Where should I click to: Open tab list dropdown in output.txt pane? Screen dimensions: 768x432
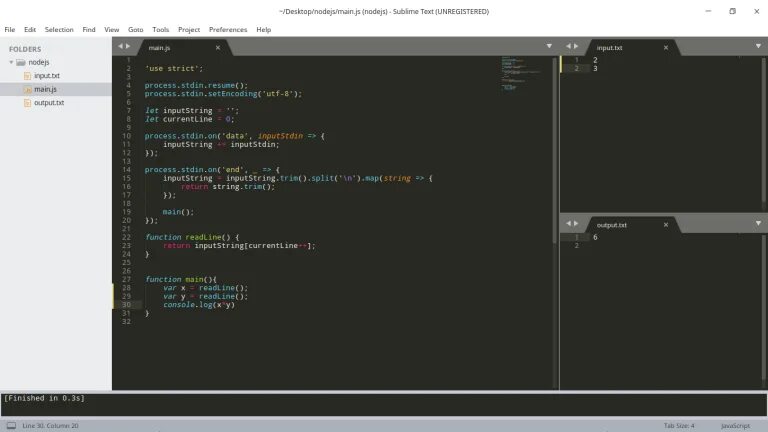pos(758,223)
